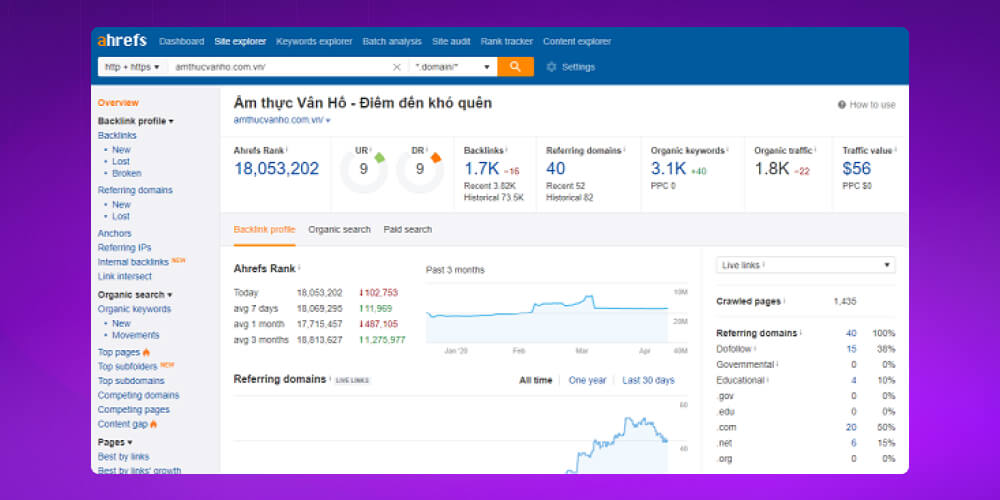Open Top pages in the sidebar

(119, 352)
